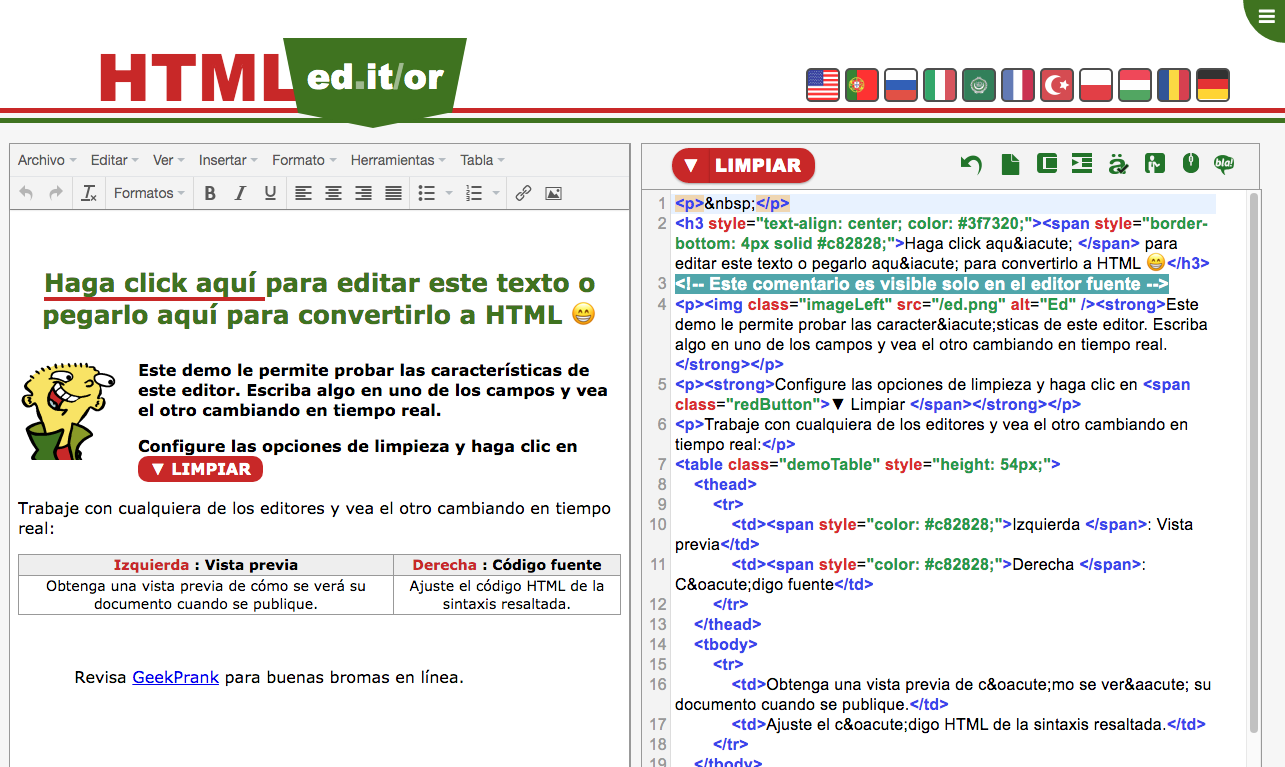Follow the GeekPrank link
Viewport: 1285px width, 767px height.
175,678
